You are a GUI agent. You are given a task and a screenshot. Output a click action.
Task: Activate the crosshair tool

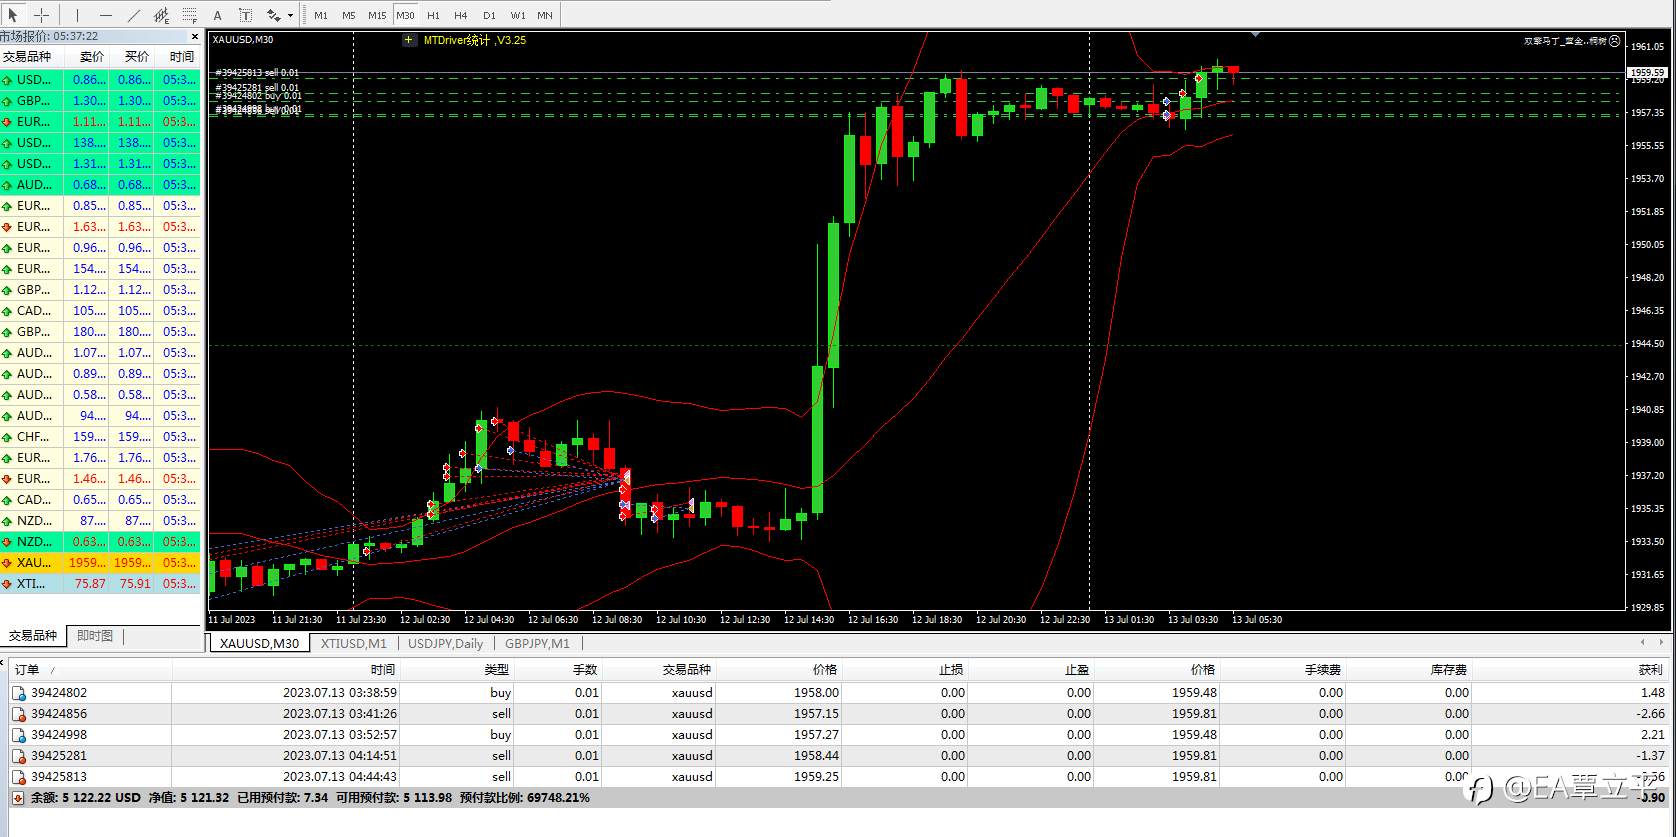[42, 15]
